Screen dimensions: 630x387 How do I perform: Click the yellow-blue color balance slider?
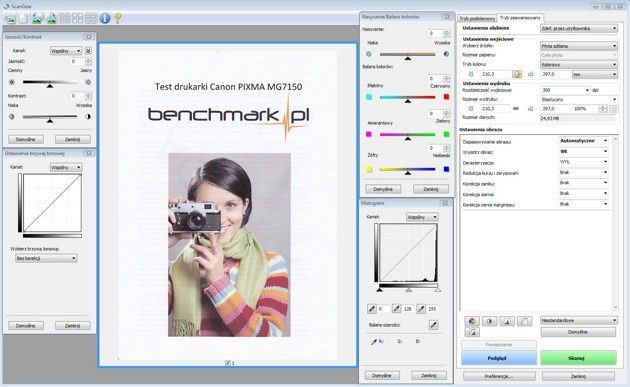[x=407, y=170]
